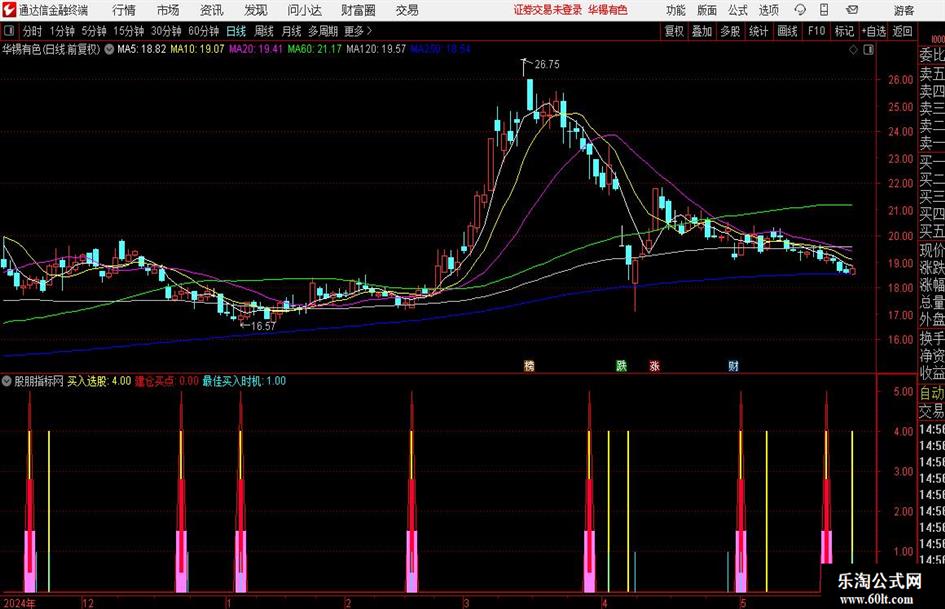Open the 功能 menu
945x609 pixels.
point(676,10)
